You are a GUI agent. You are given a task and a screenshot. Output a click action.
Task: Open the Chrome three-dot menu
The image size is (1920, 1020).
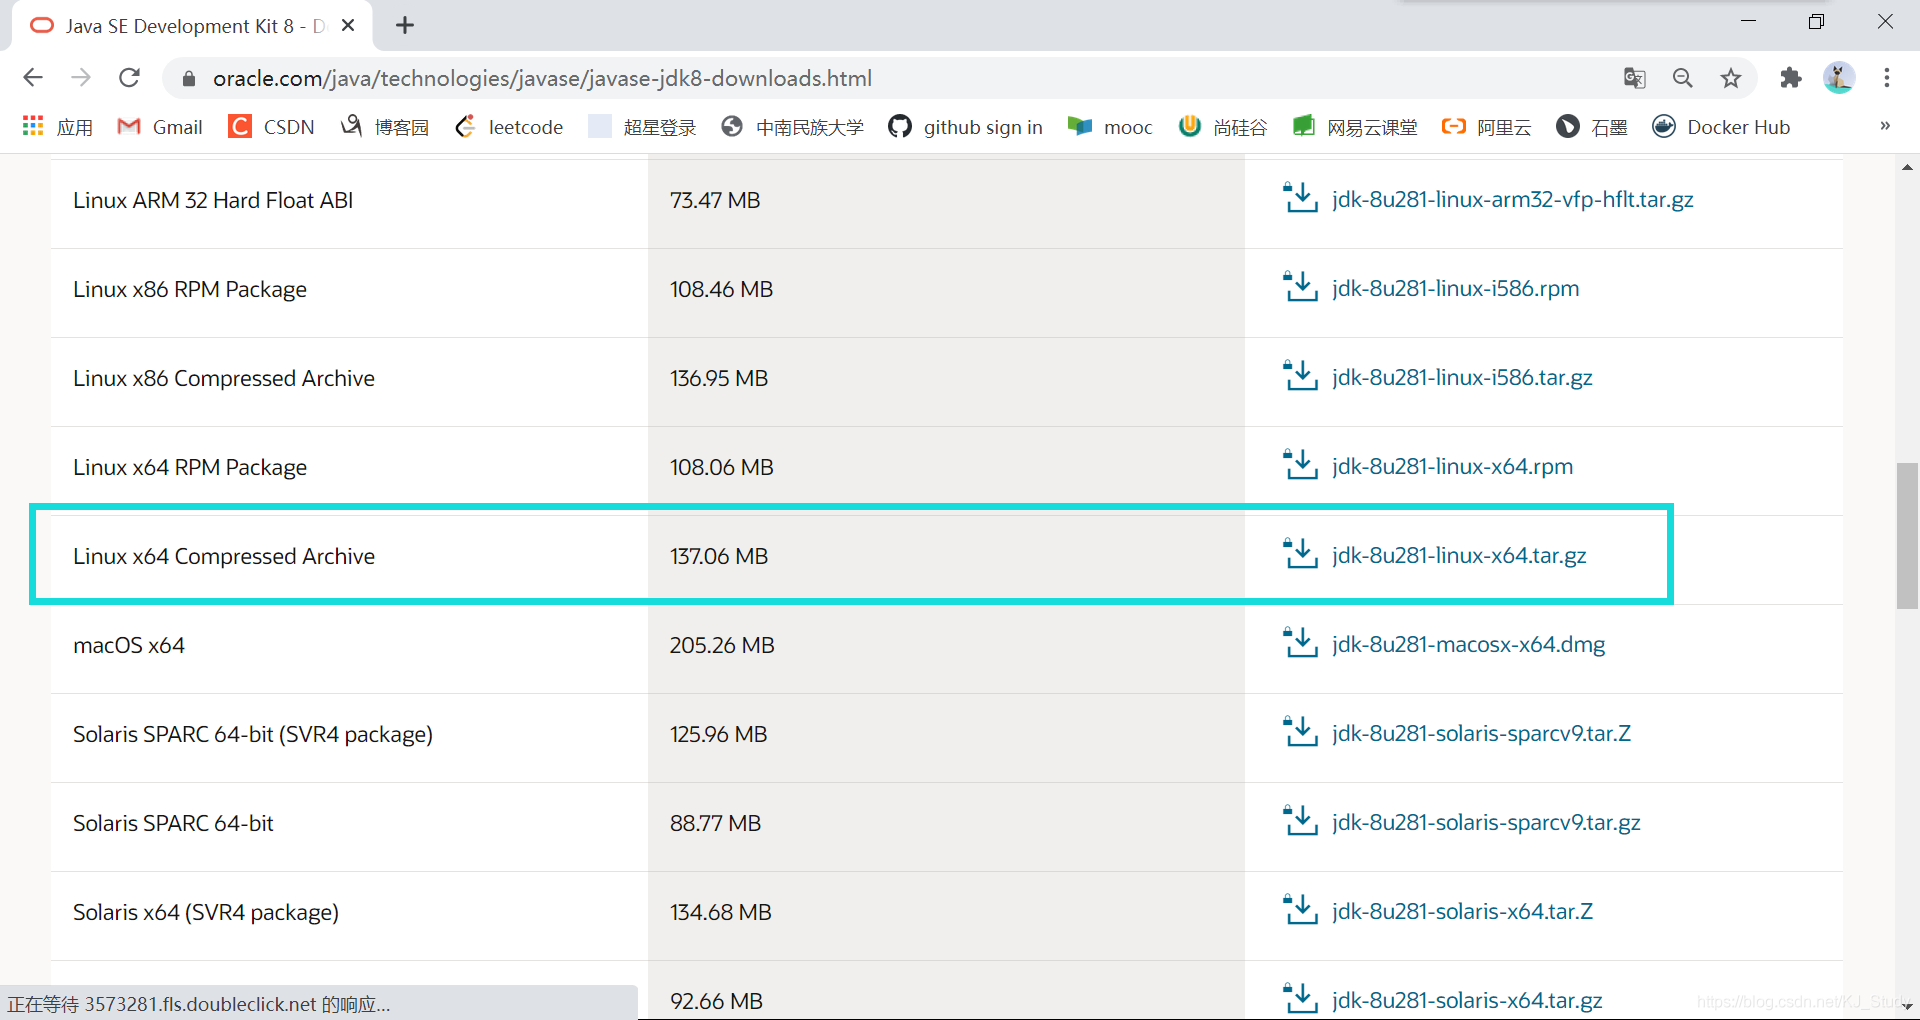pos(1887,78)
